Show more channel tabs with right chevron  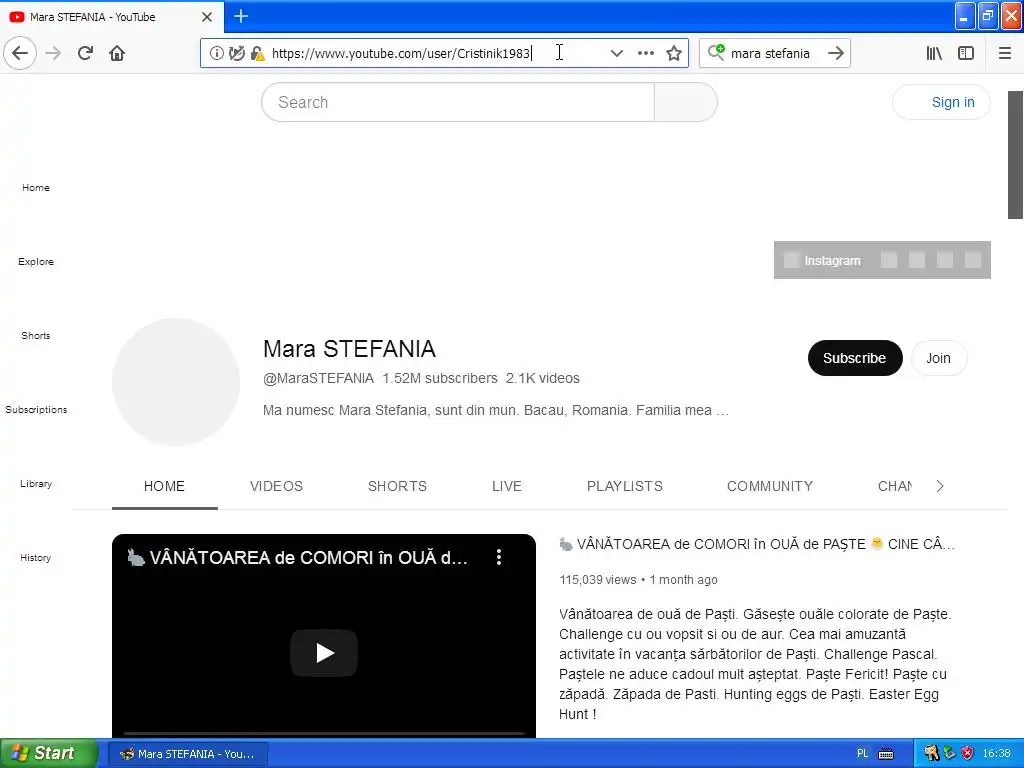point(940,486)
